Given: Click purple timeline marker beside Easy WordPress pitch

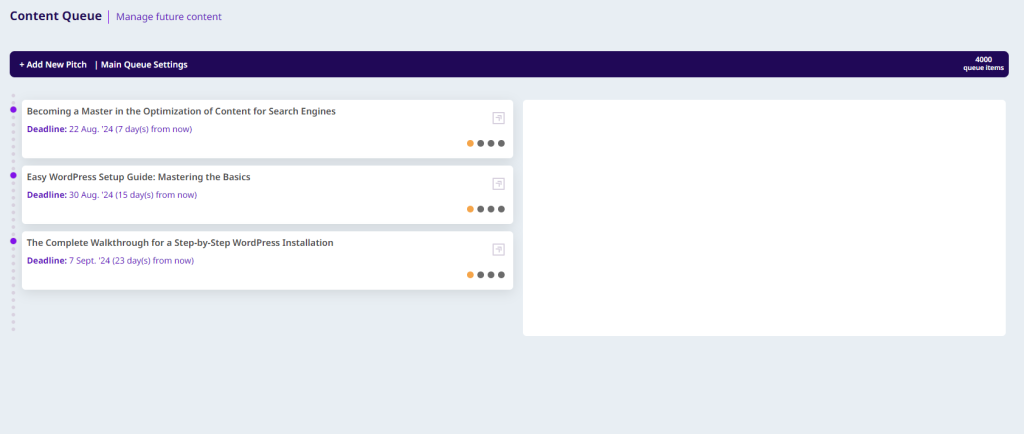Looking at the screenshot, I should pyautogui.click(x=13, y=175).
